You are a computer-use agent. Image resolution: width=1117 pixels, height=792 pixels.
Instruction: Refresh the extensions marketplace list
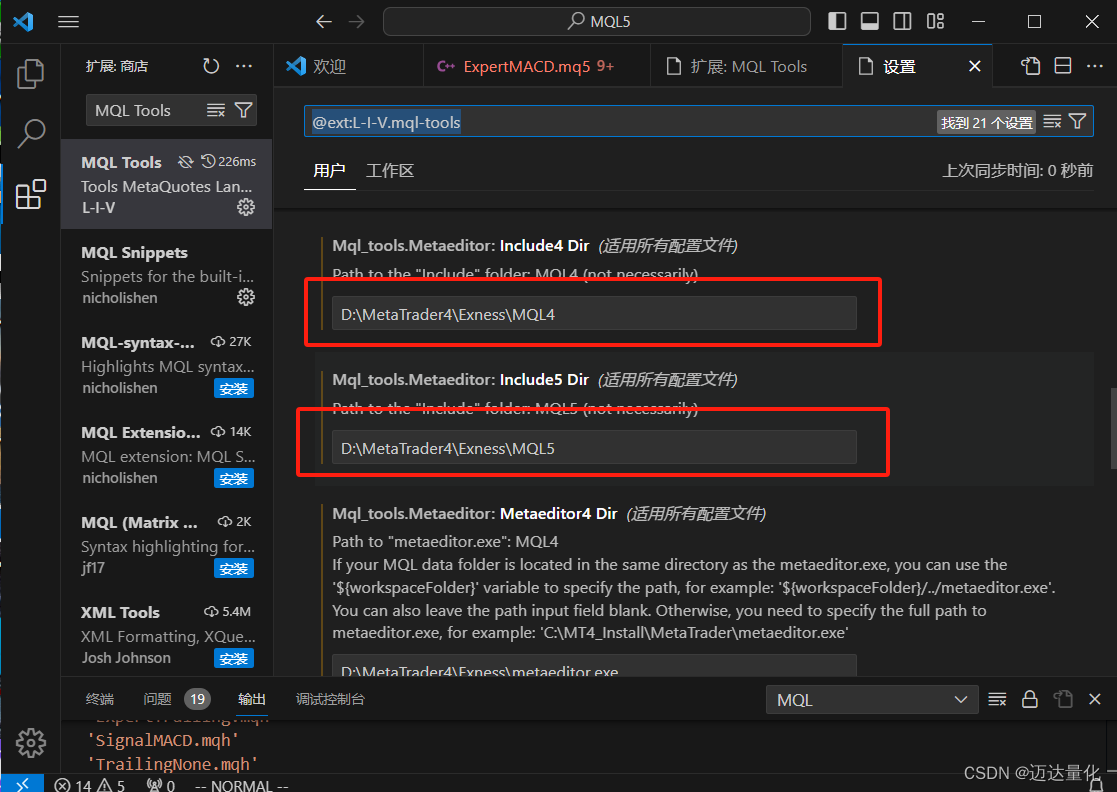211,66
